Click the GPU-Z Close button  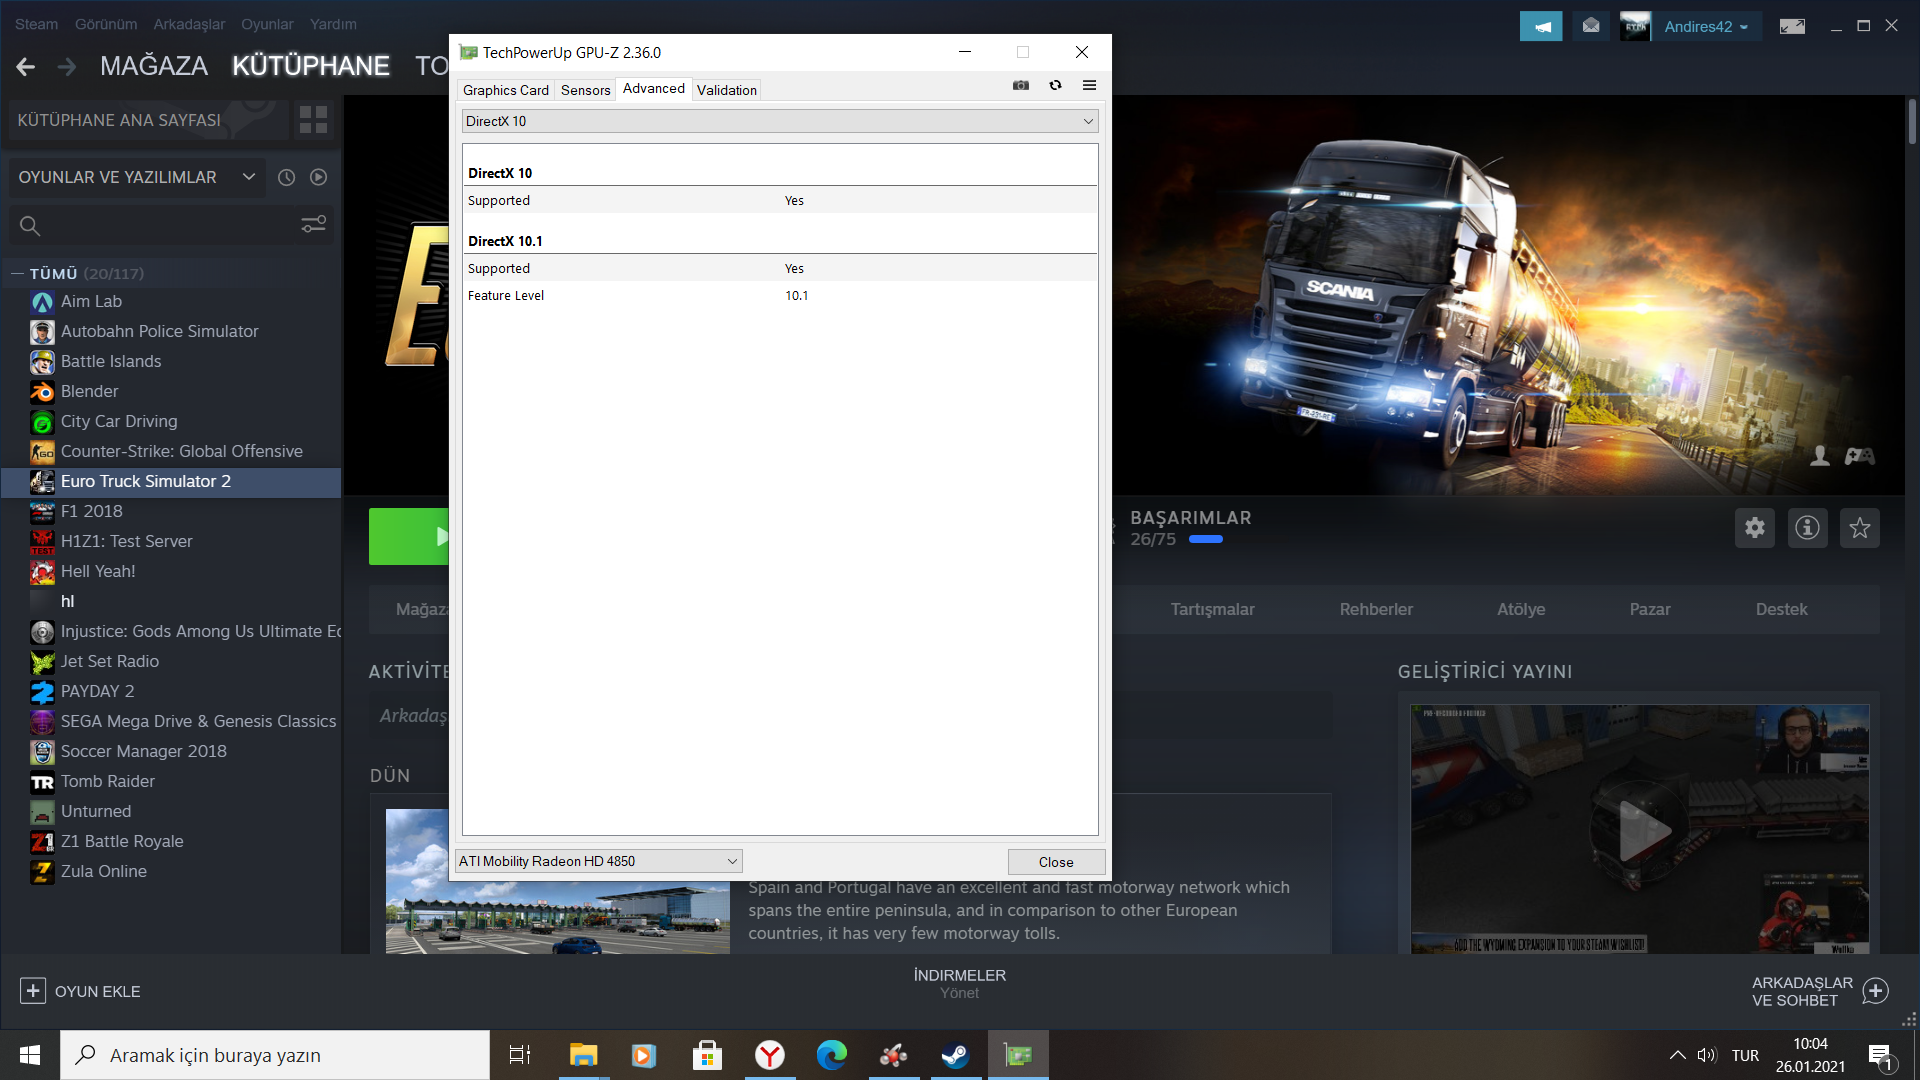pyautogui.click(x=1055, y=862)
